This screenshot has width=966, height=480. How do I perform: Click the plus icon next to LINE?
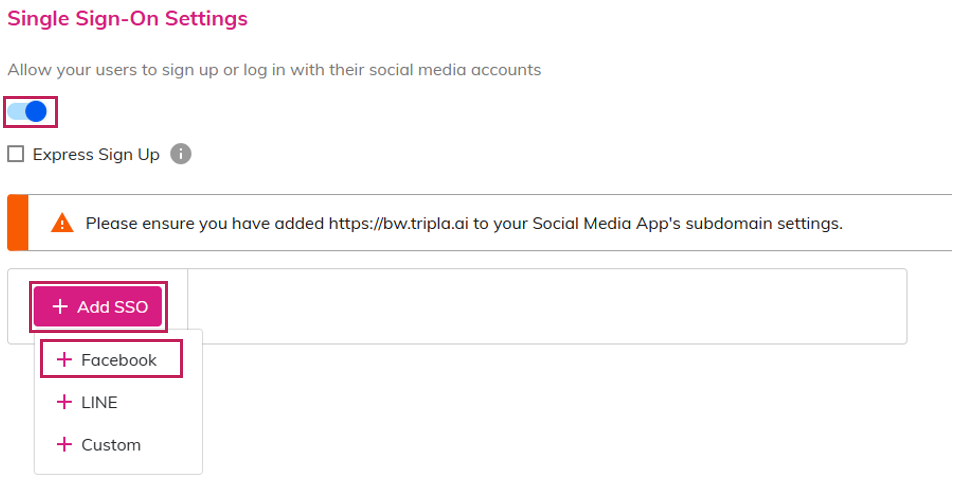pyautogui.click(x=65, y=403)
